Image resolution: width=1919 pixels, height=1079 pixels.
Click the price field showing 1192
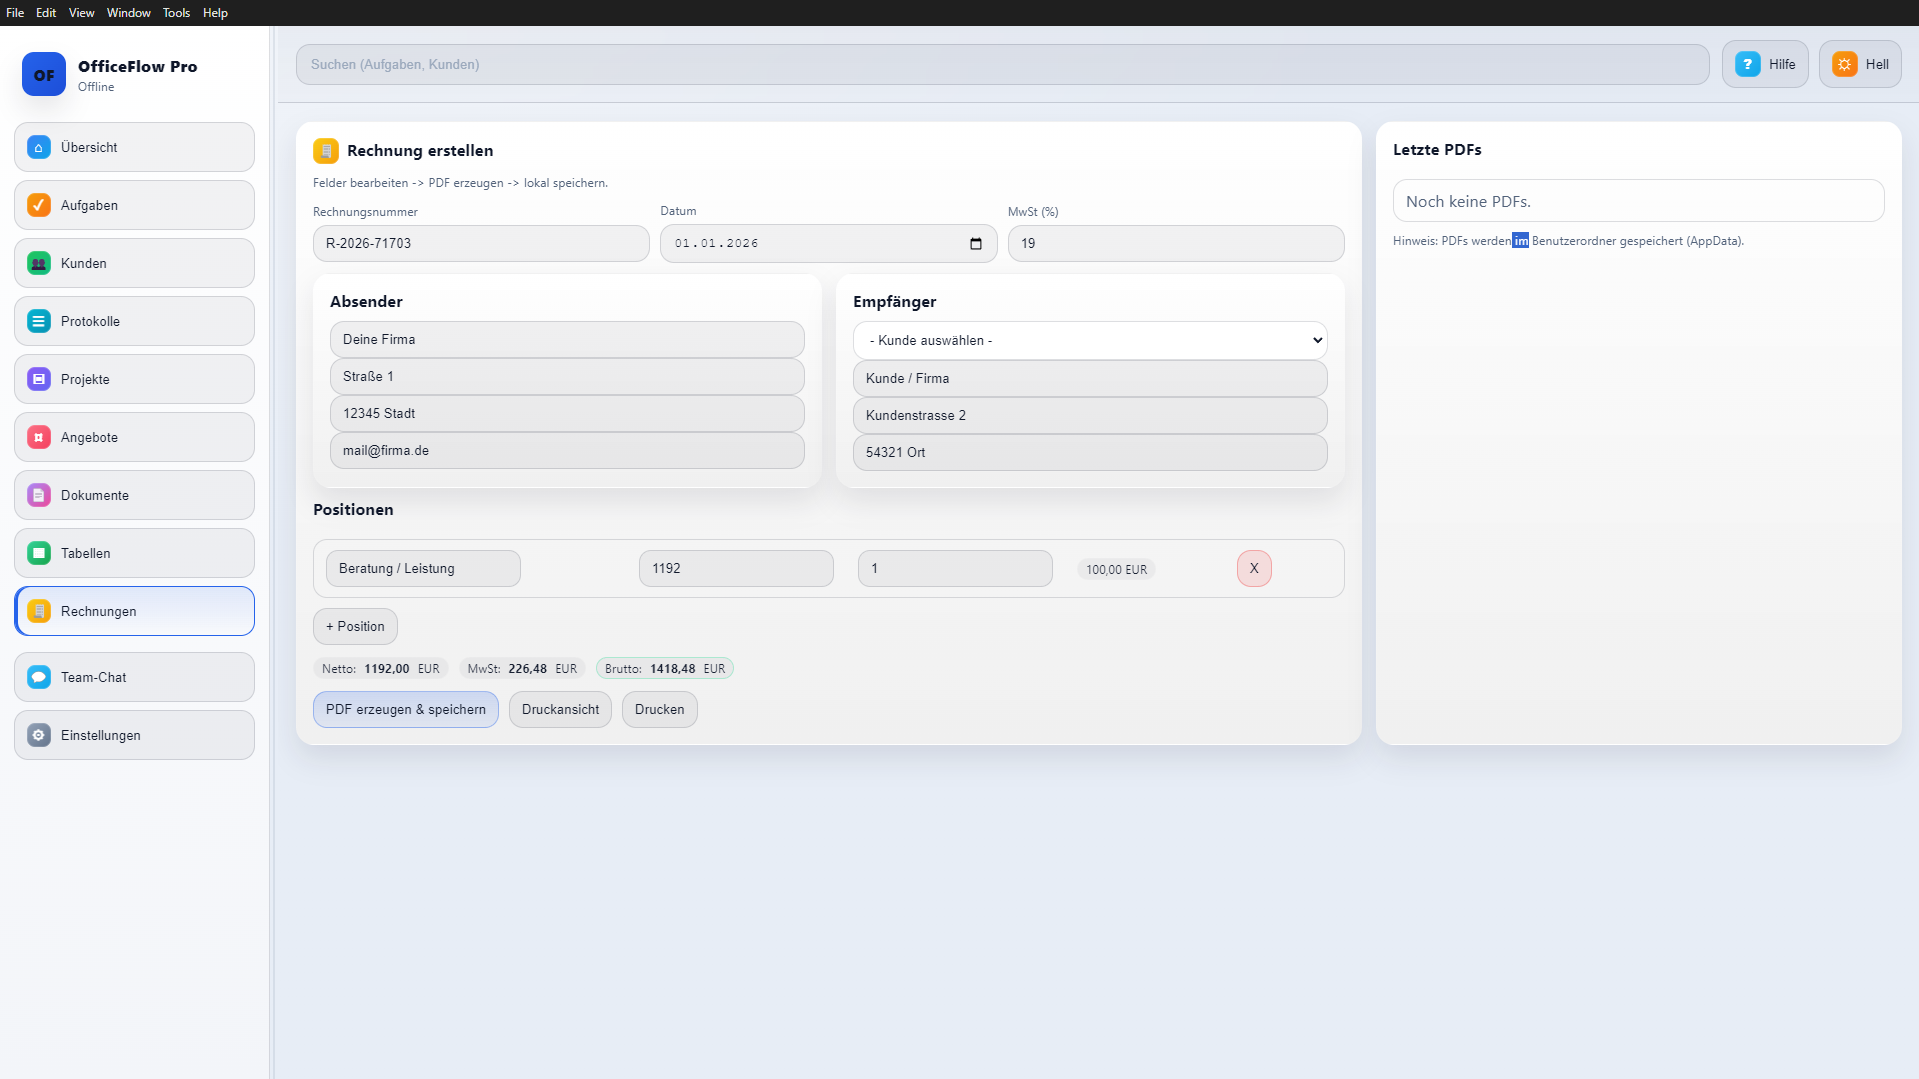click(736, 568)
